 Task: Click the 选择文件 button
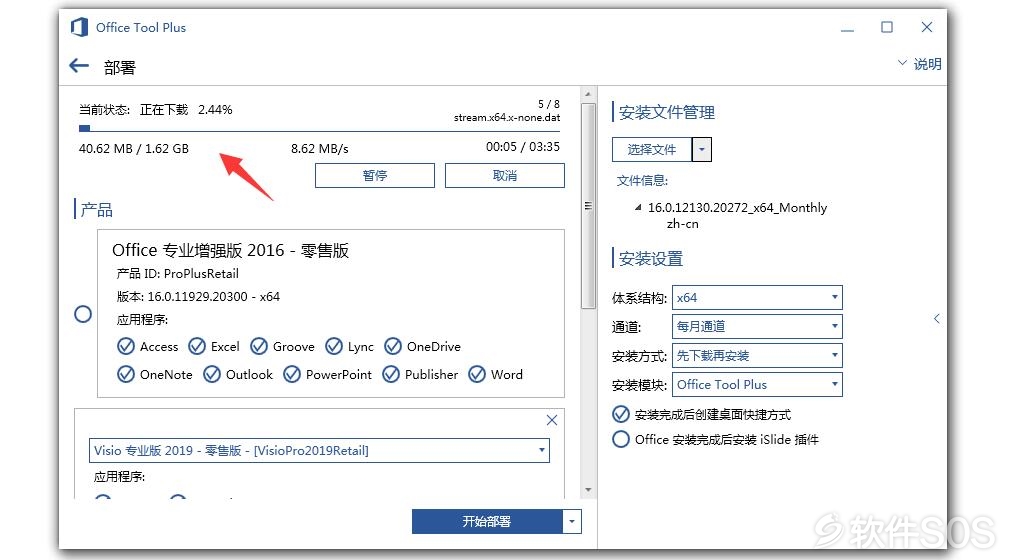[652, 150]
